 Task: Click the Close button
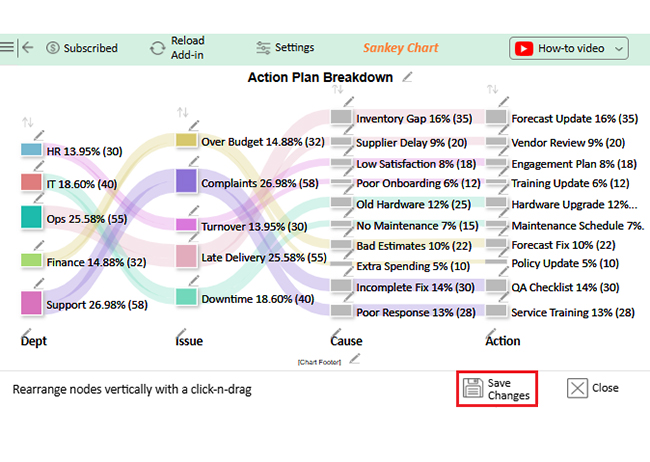point(593,388)
